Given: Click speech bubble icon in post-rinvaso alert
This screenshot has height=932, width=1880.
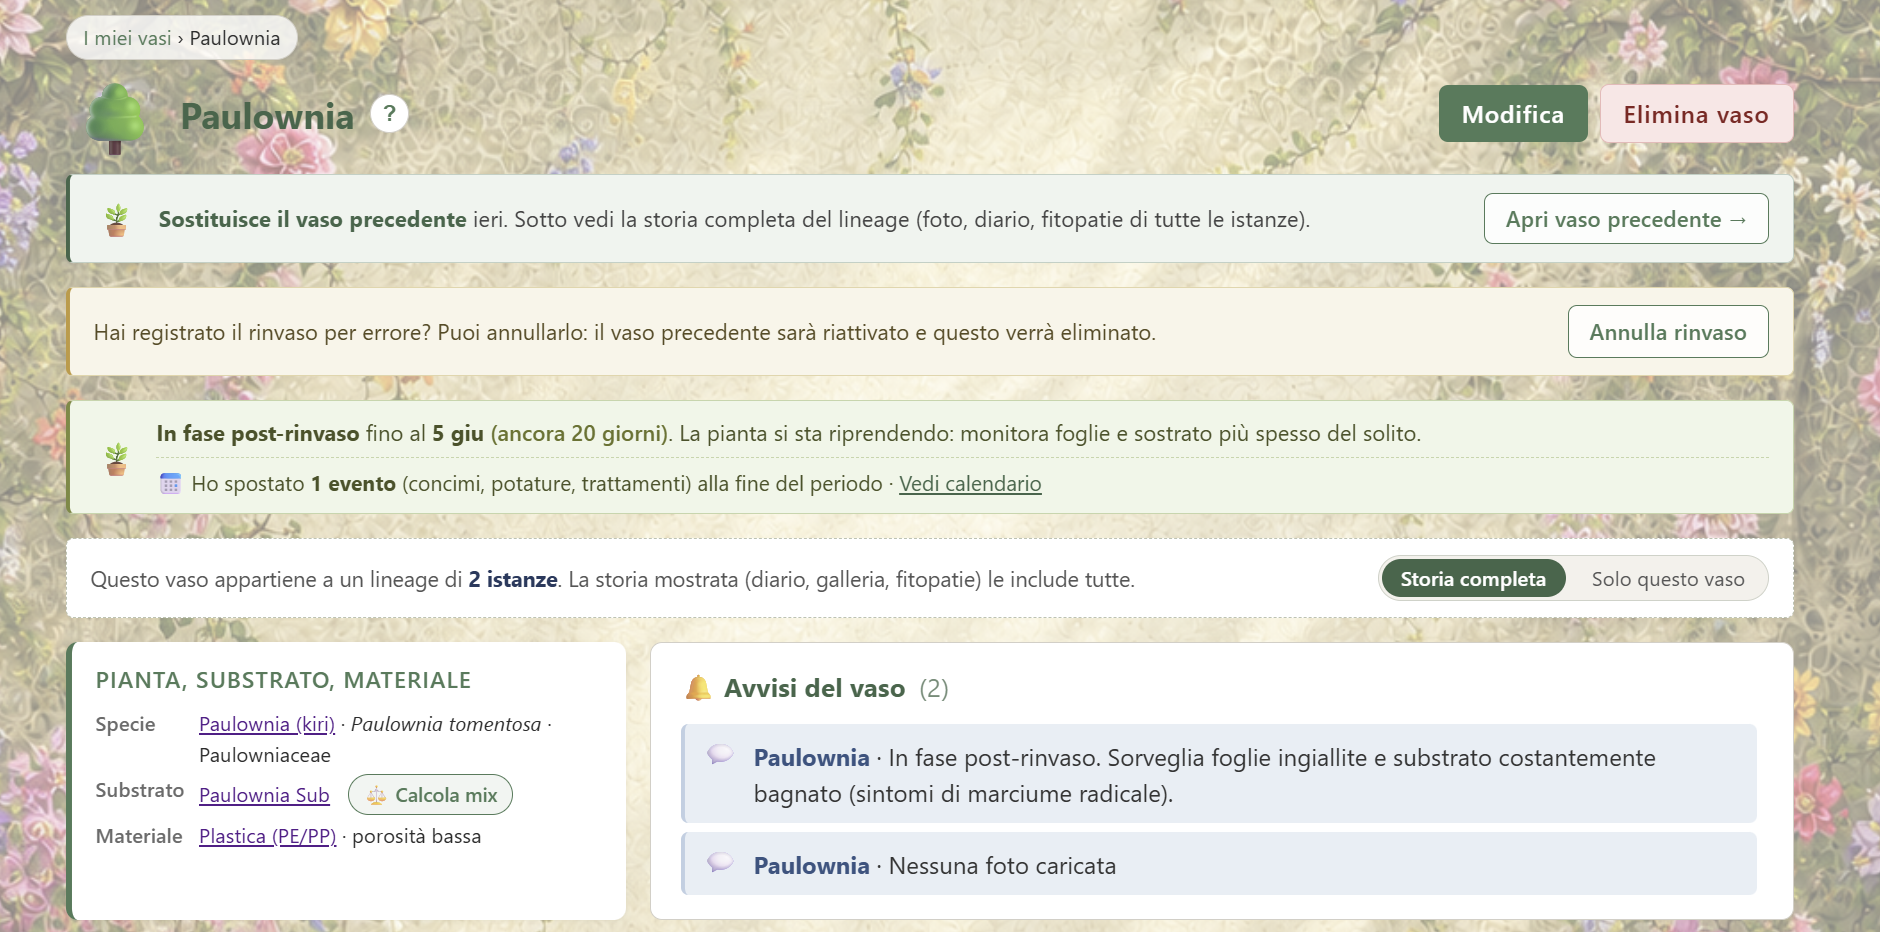Looking at the screenshot, I should pyautogui.click(x=720, y=754).
